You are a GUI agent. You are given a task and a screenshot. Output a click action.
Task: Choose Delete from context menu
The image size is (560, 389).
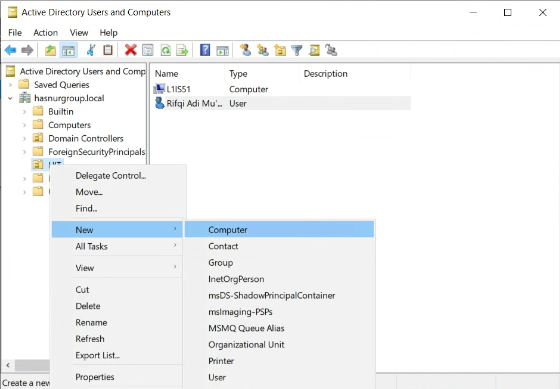tap(117, 306)
